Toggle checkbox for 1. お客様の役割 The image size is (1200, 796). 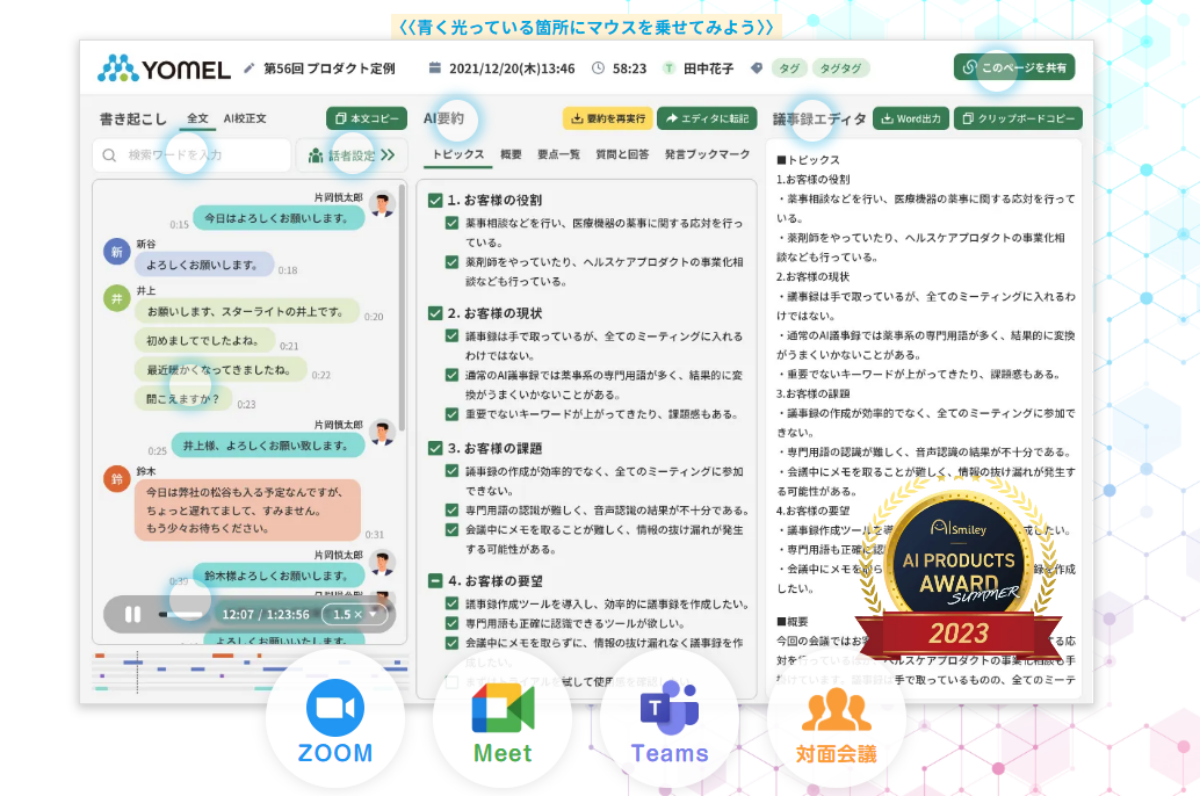435,200
